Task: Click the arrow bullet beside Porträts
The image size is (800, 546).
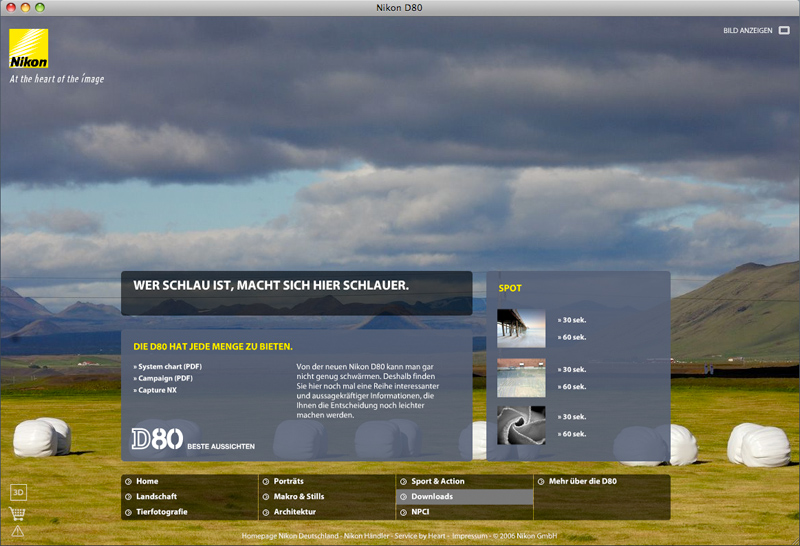Action: click(x=265, y=481)
